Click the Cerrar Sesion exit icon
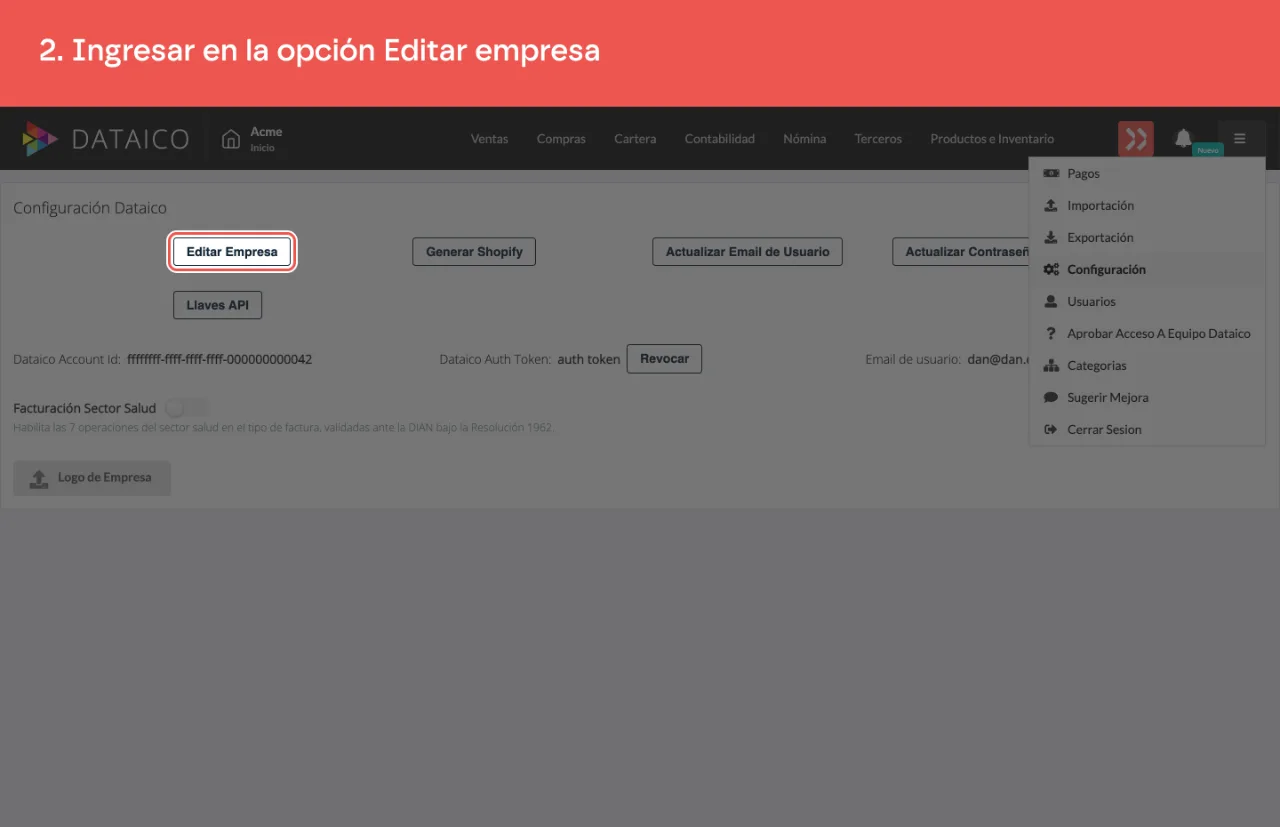This screenshot has height=827, width=1280. pos(1051,429)
